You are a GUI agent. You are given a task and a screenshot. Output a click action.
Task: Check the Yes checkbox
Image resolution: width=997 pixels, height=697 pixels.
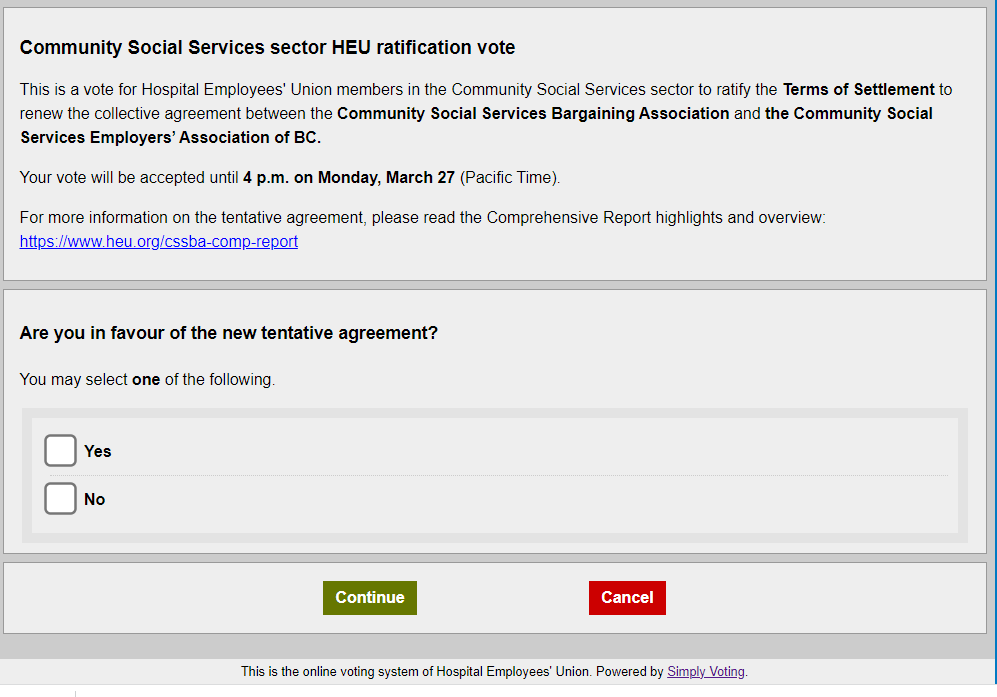(60, 450)
